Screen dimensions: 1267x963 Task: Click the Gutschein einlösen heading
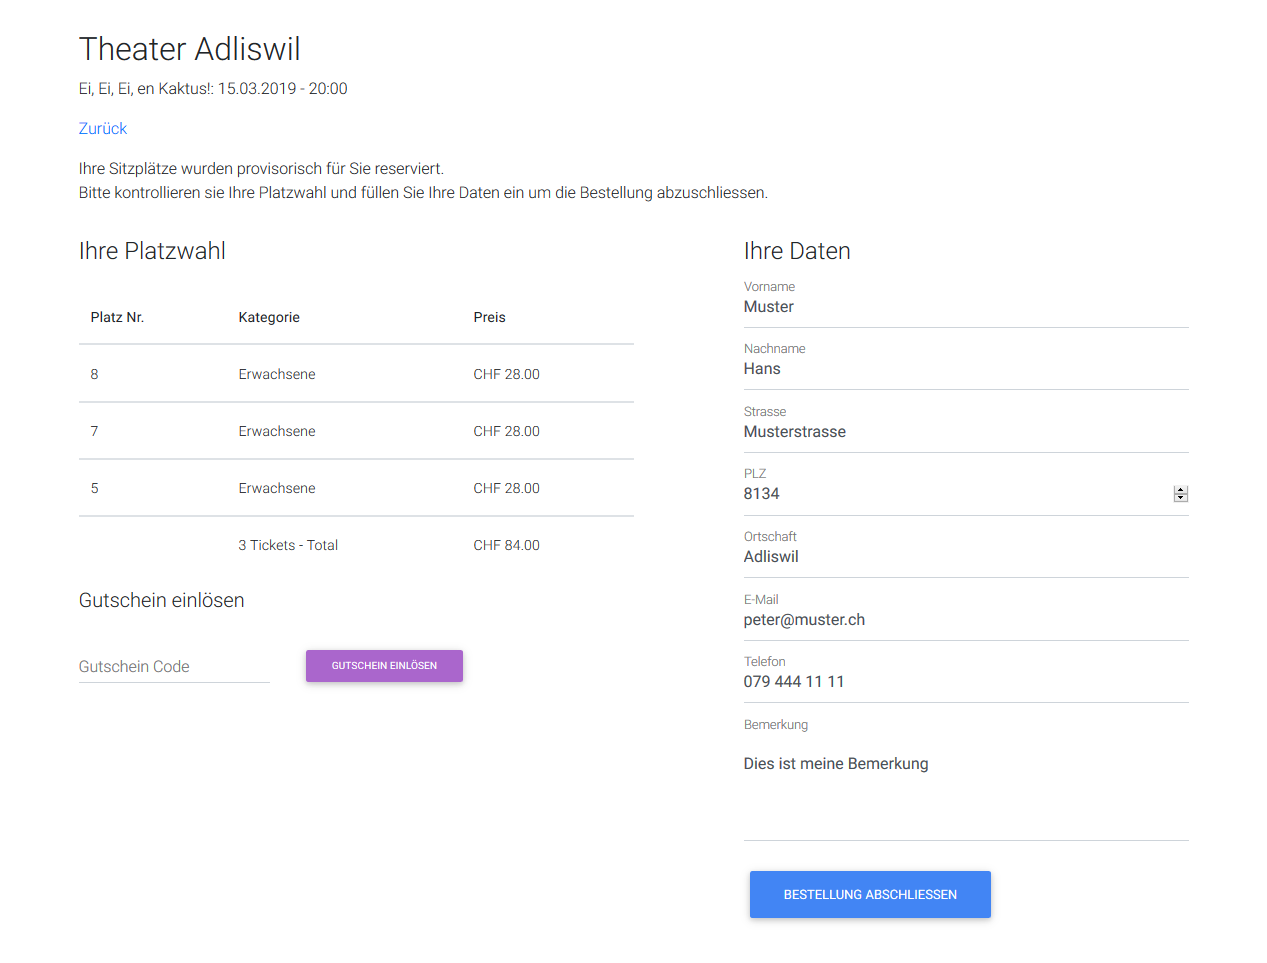(162, 600)
